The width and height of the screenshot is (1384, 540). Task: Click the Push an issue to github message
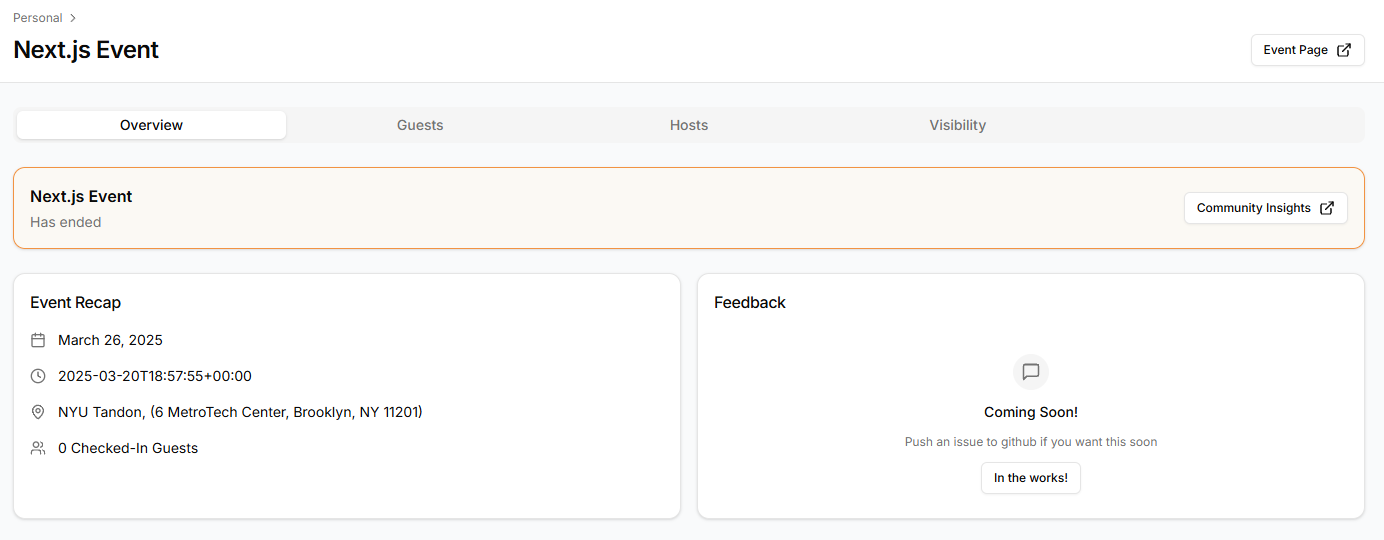pyautogui.click(x=1031, y=442)
